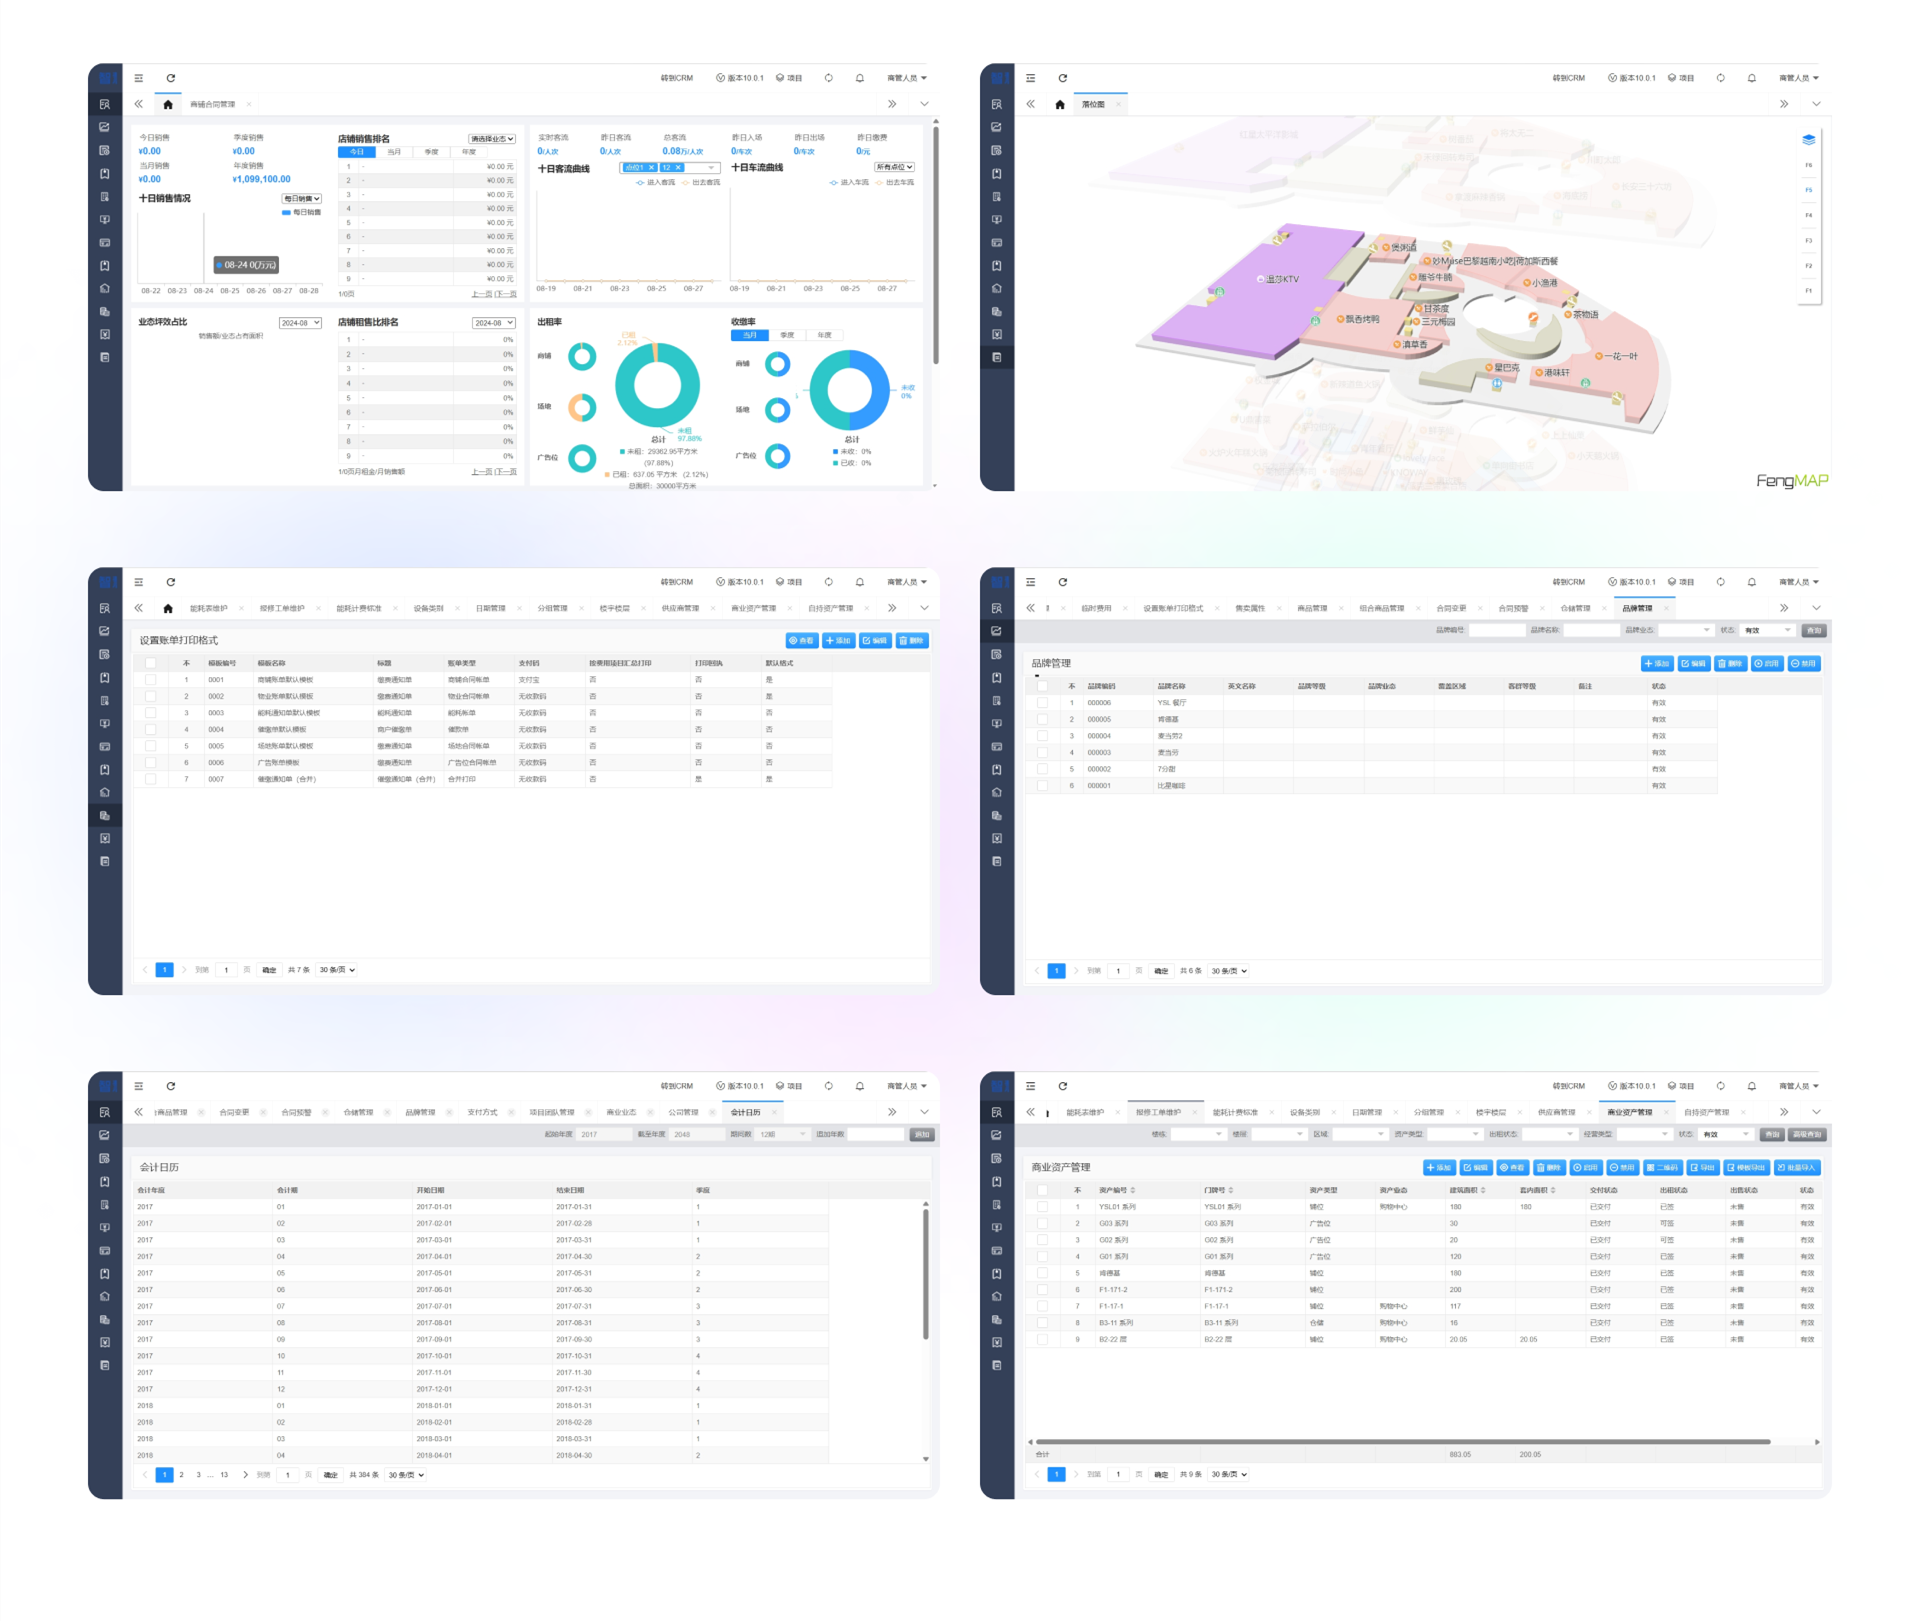The width and height of the screenshot is (1918, 1621).
Task: Switch to 公司管理 tab in 会计日历 panel
Action: (683, 1112)
